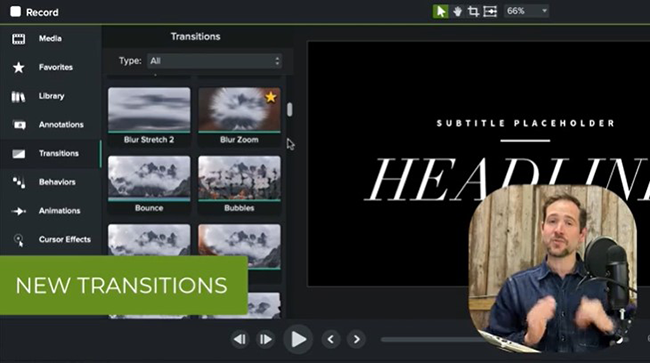The image size is (650, 363).
Task: Step back one frame
Action: pos(240,339)
